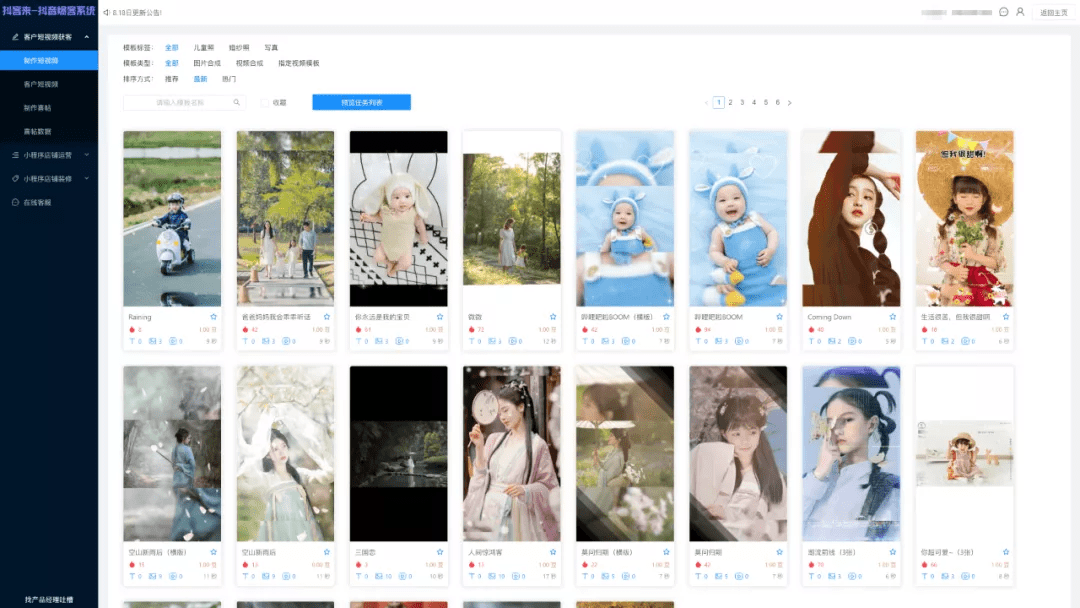
Task: Click the headset icon beside 在线客服
Action: [14, 202]
